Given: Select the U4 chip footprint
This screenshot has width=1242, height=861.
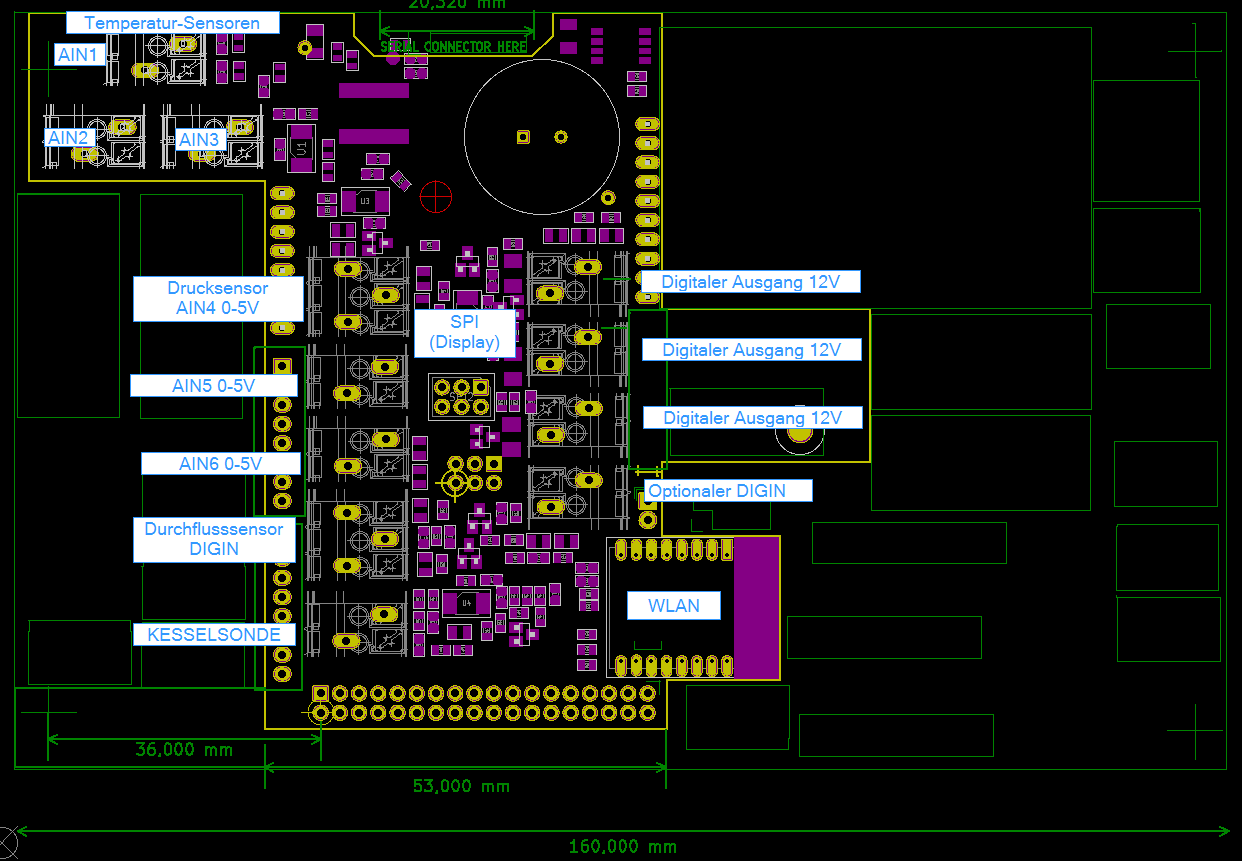Looking at the screenshot, I should coord(465,603).
